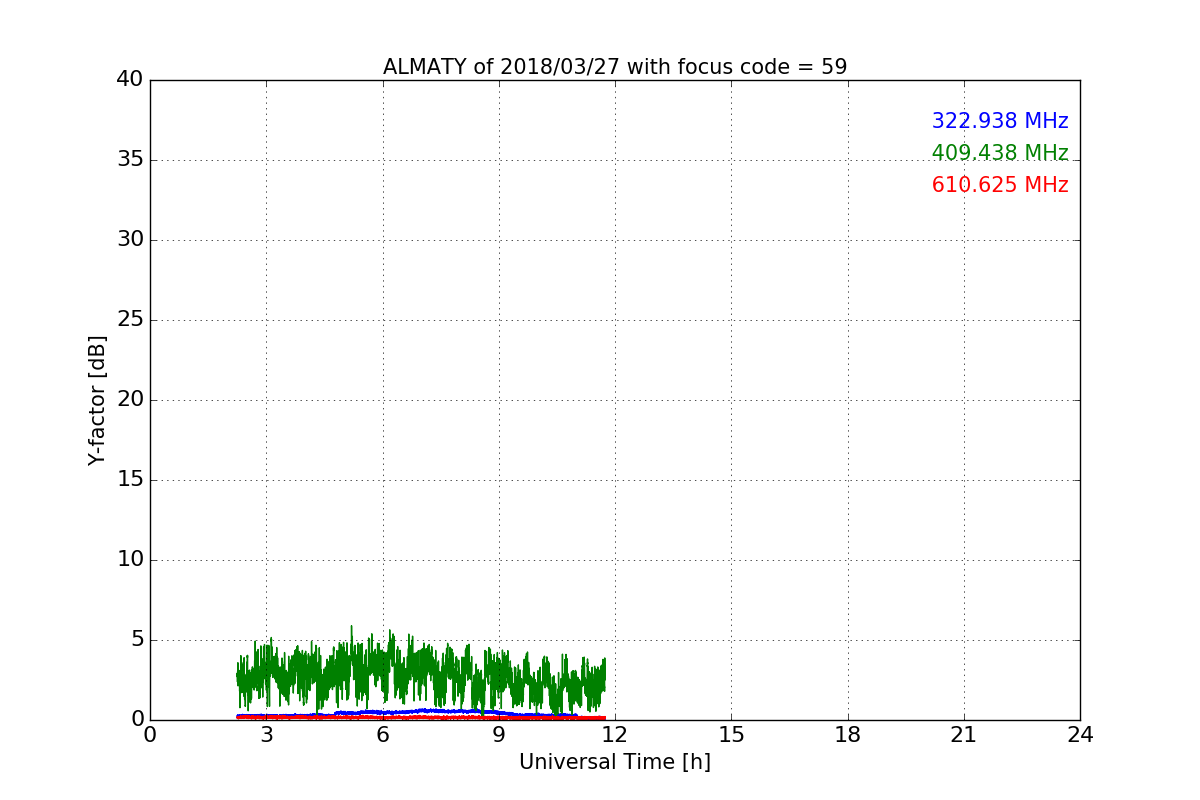This screenshot has width=1200, height=800.
Task: Click the x-axis tick label 24
Action: 1080,735
